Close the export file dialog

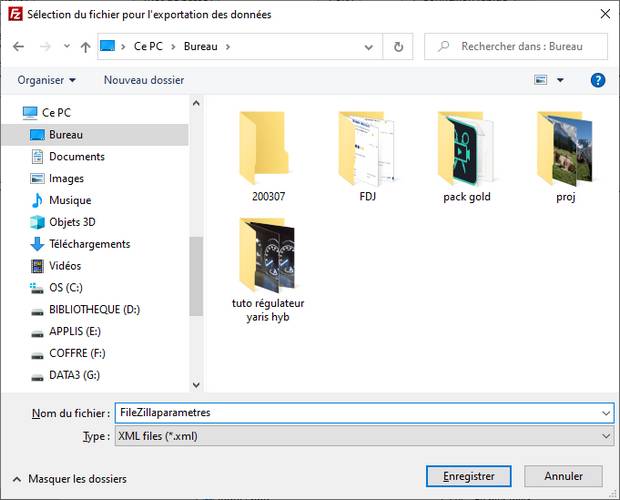tap(605, 14)
